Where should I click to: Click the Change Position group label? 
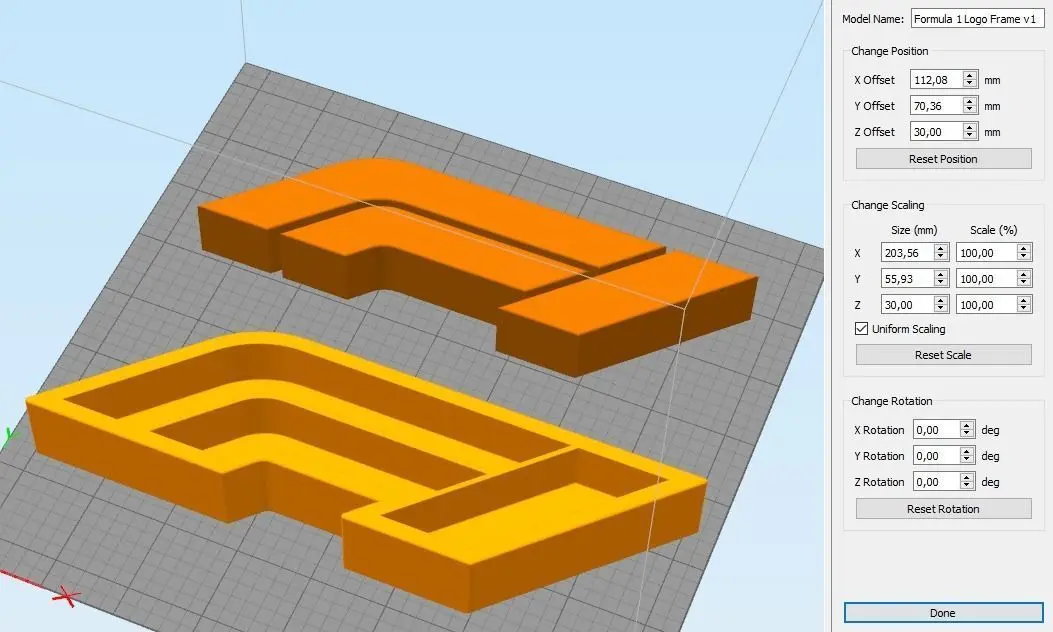(890, 51)
